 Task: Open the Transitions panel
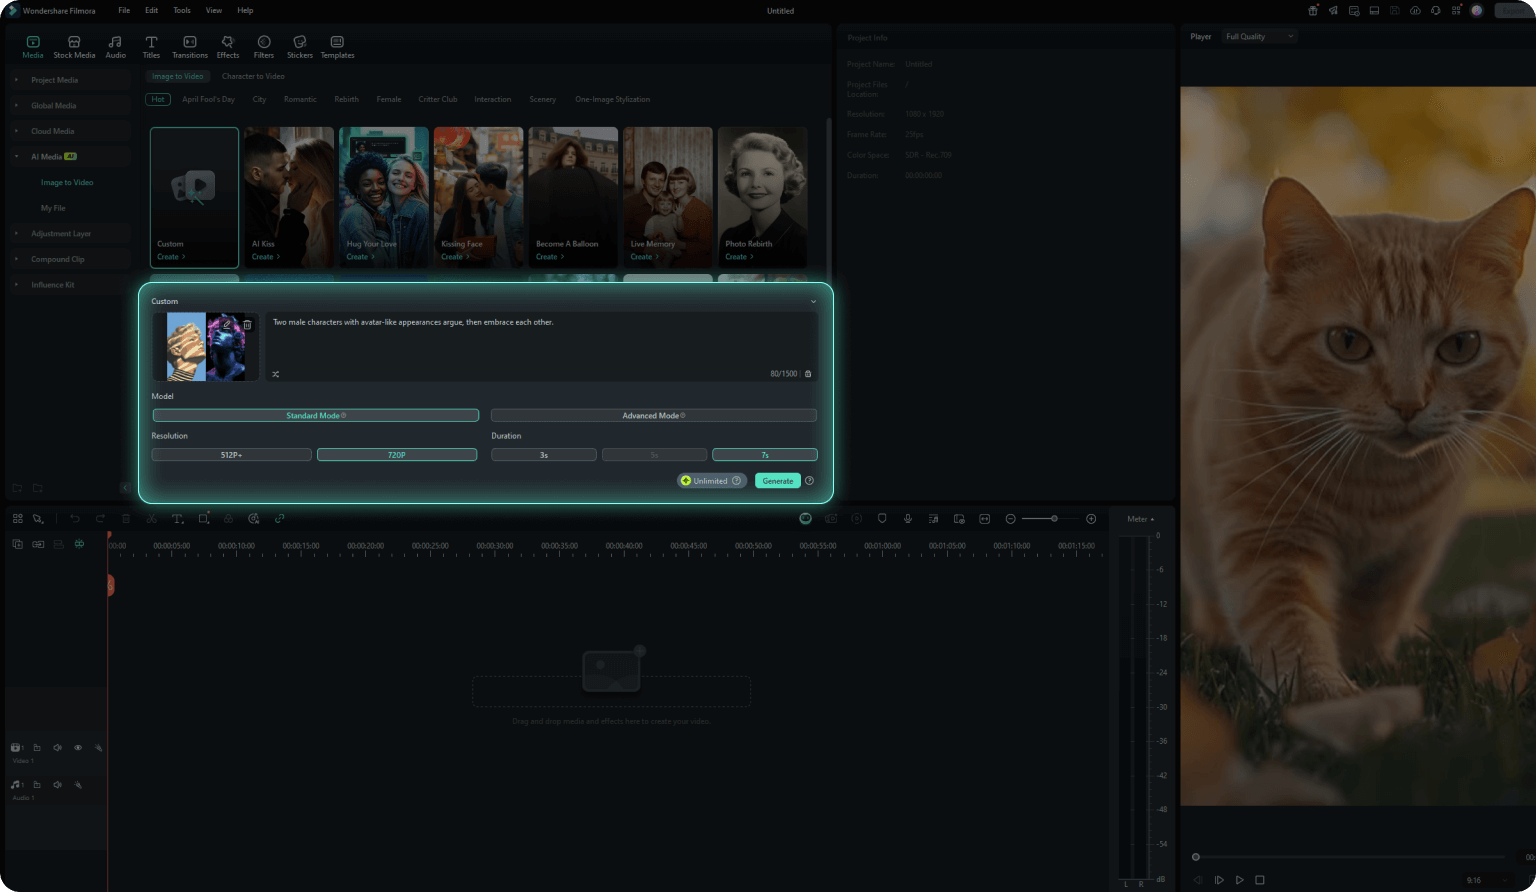click(x=190, y=47)
